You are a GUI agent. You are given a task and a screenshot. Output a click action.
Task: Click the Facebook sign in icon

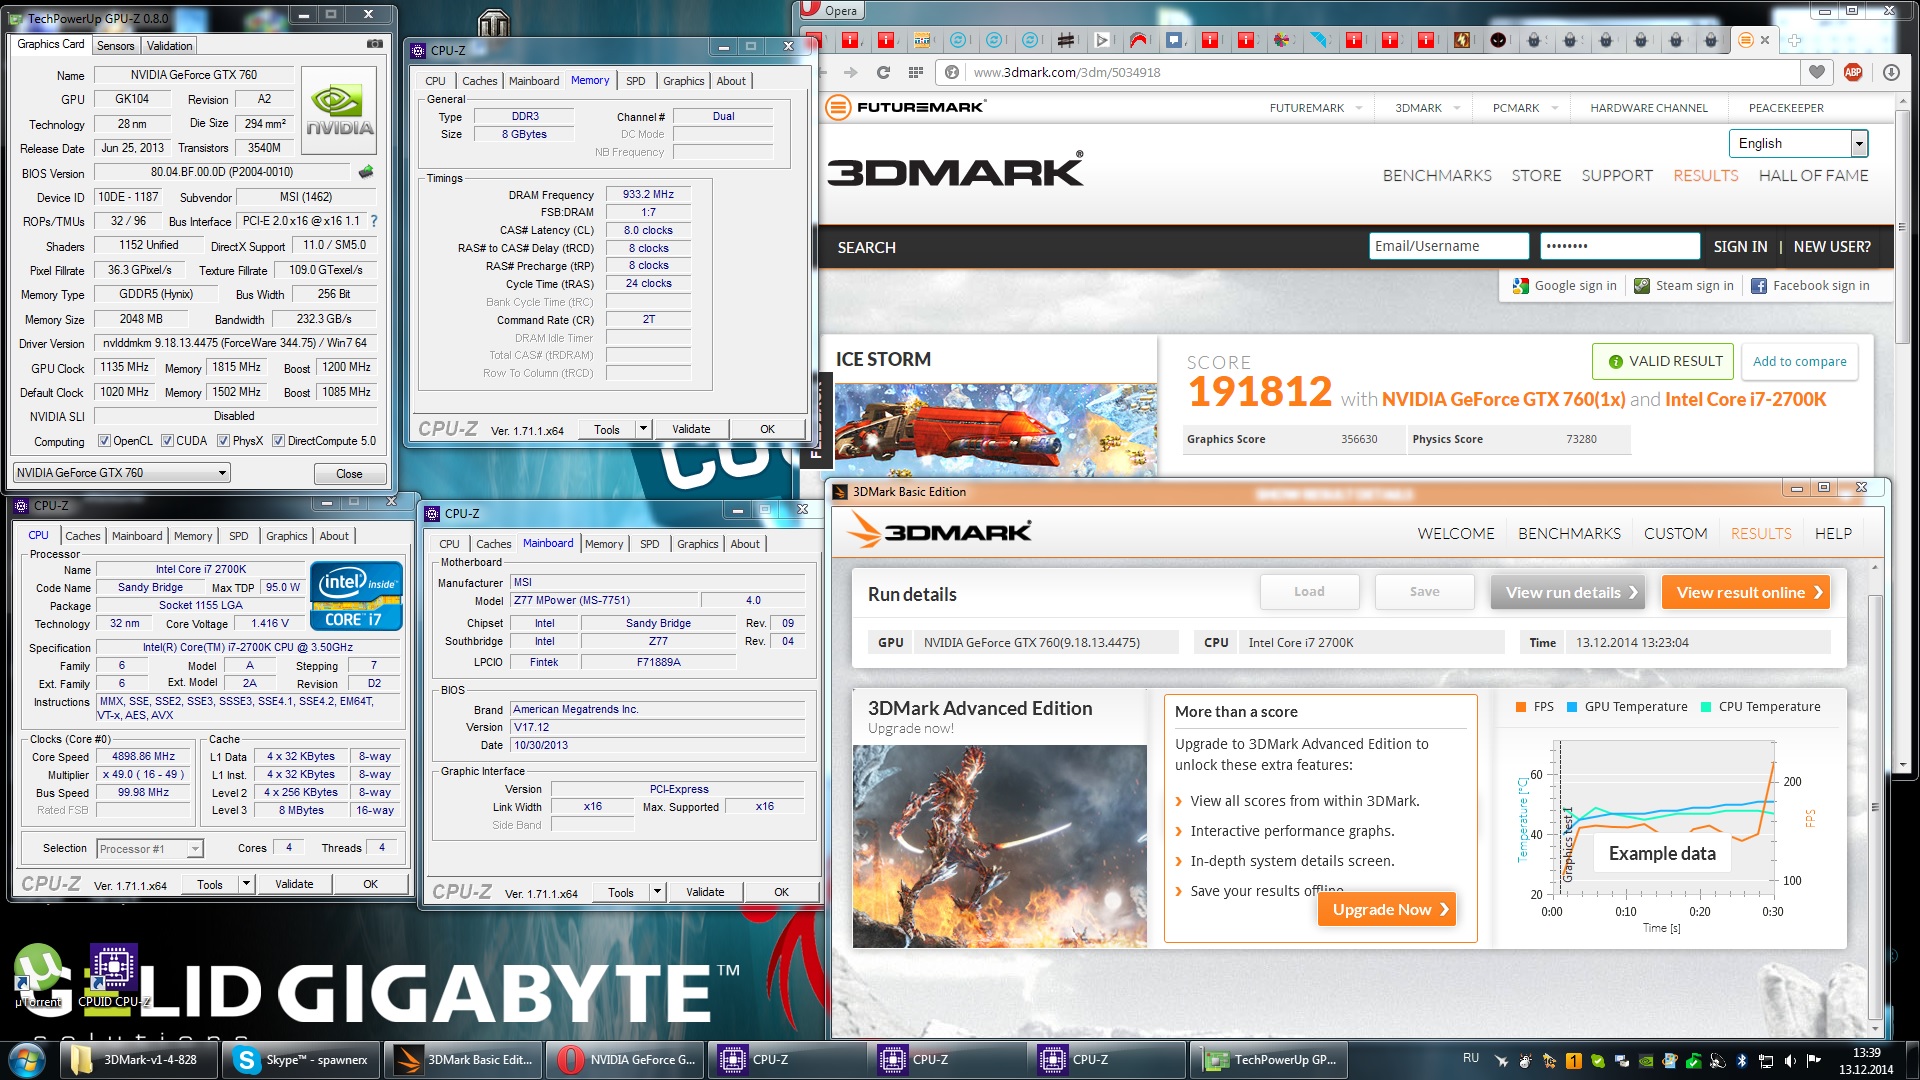click(x=1758, y=286)
